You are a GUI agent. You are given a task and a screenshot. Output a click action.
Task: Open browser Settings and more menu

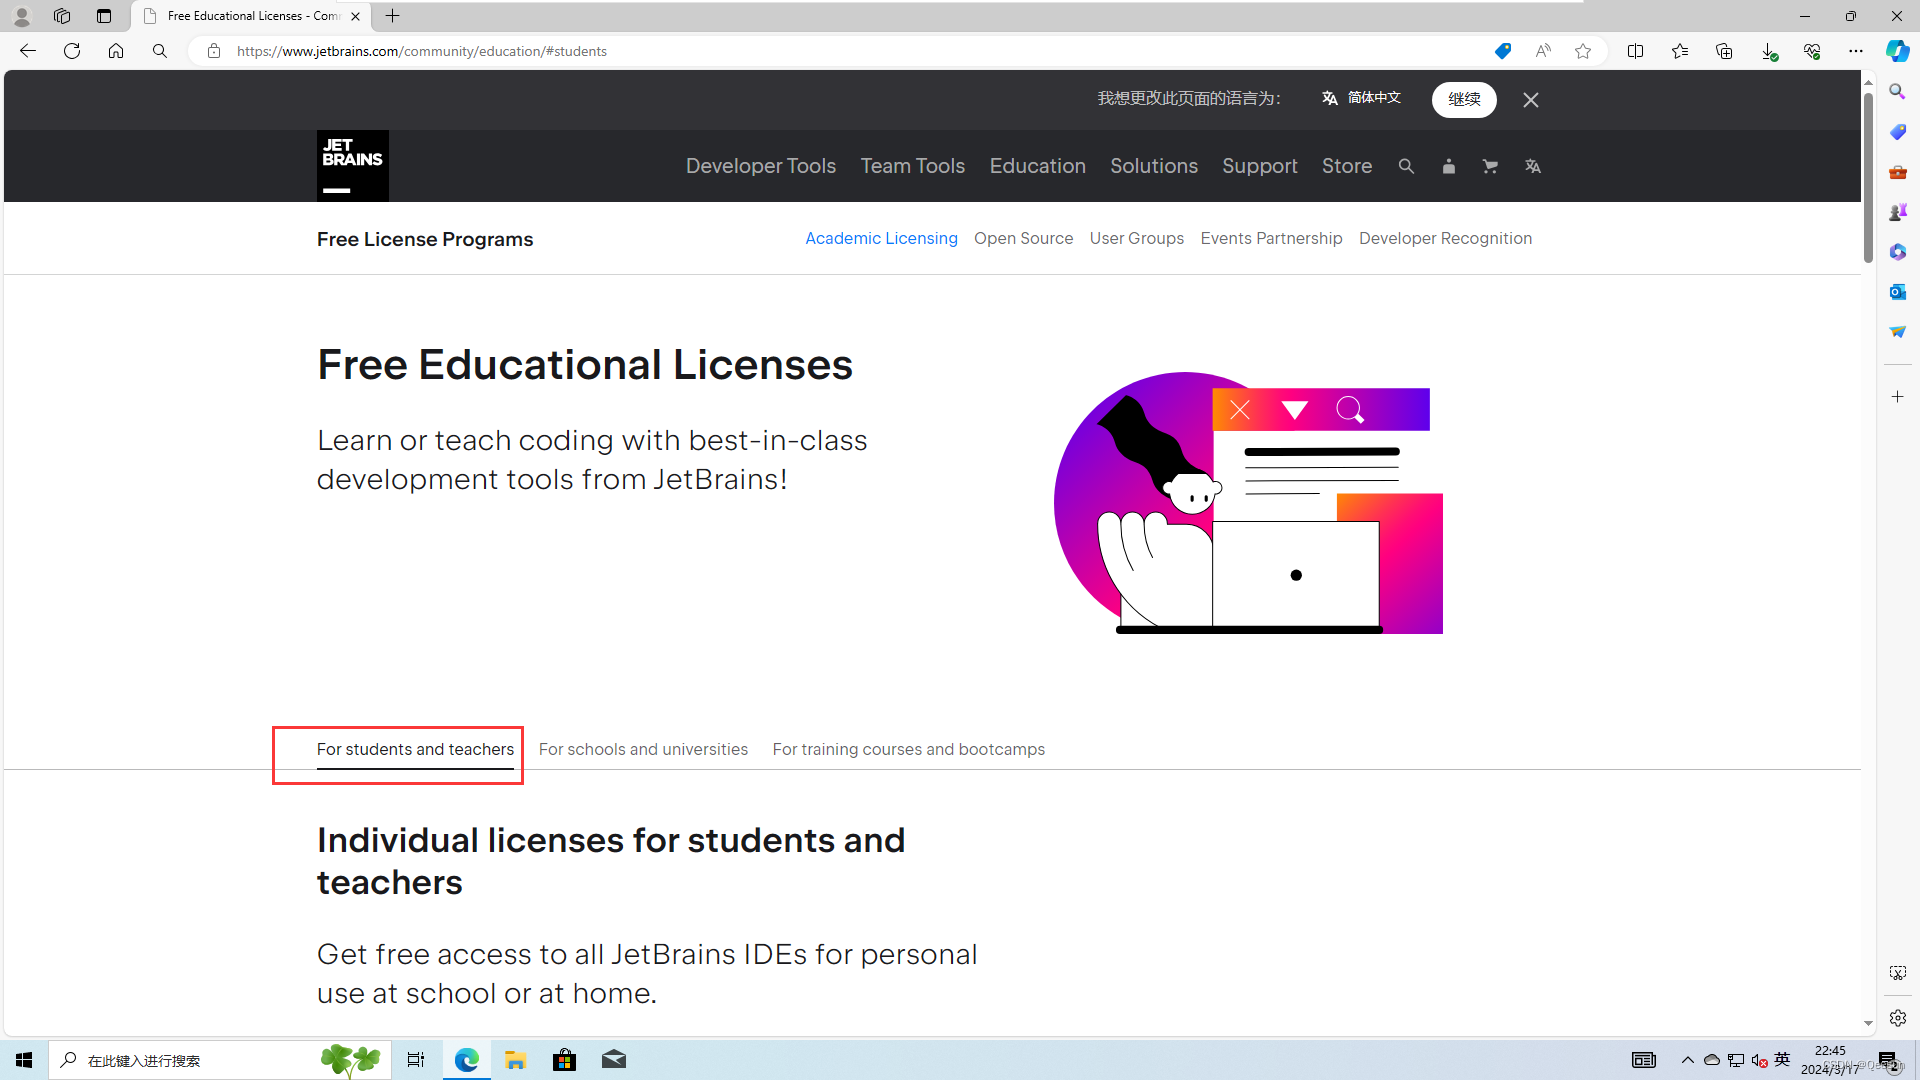pyautogui.click(x=1856, y=51)
